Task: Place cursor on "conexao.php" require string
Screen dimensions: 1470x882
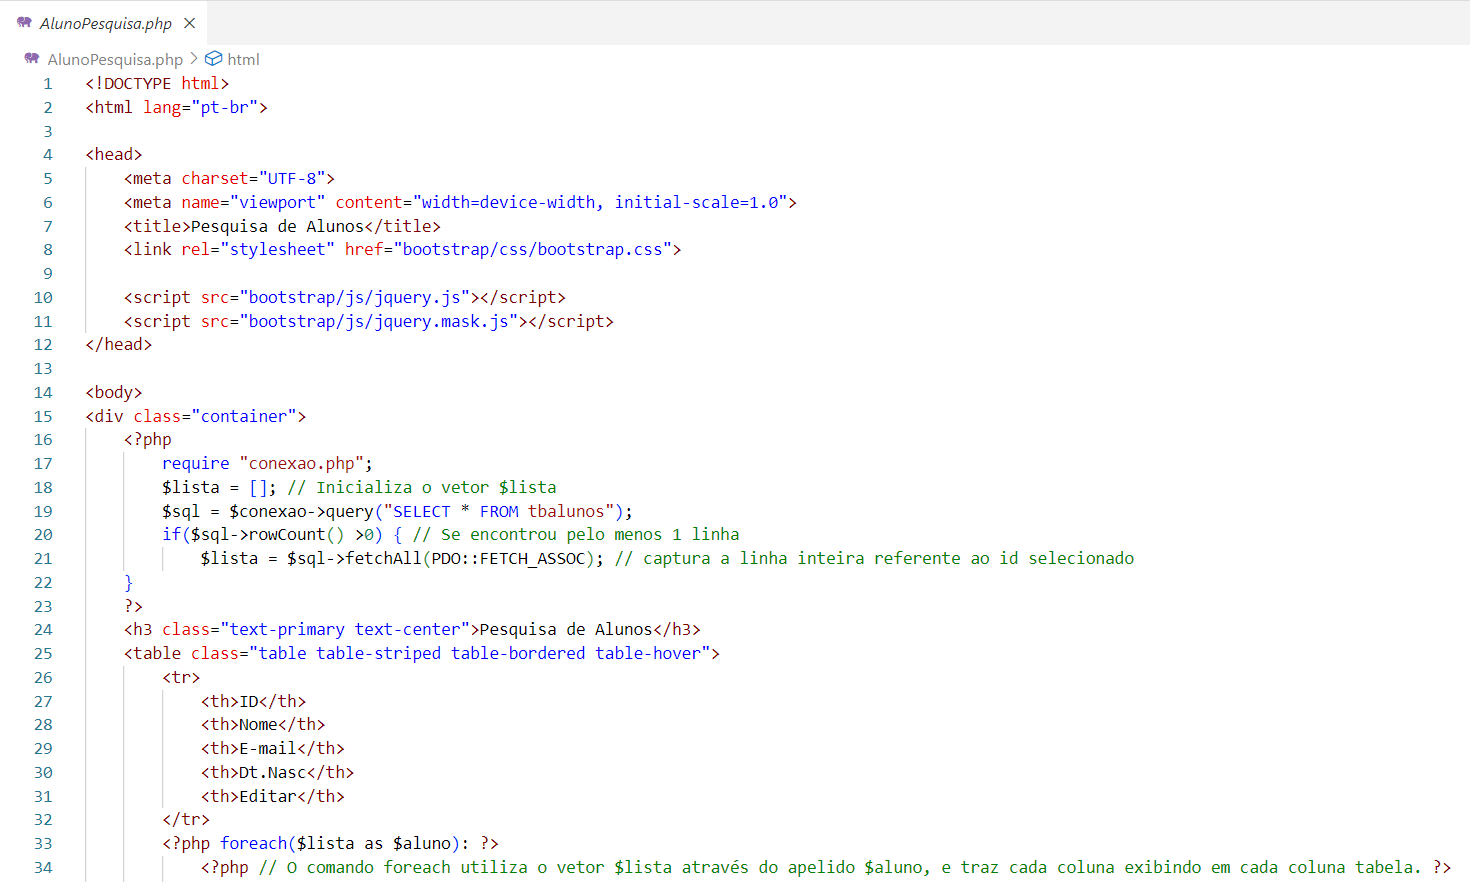Action: pyautogui.click(x=302, y=464)
